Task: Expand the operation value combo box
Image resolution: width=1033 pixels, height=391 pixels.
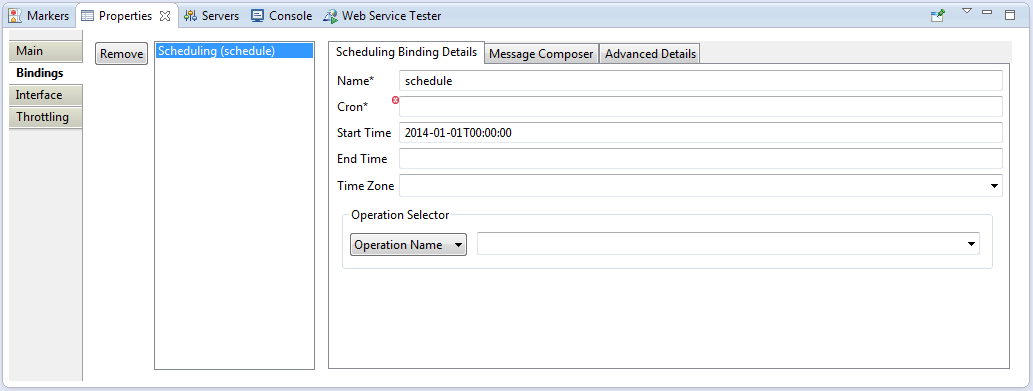Action: tap(970, 244)
